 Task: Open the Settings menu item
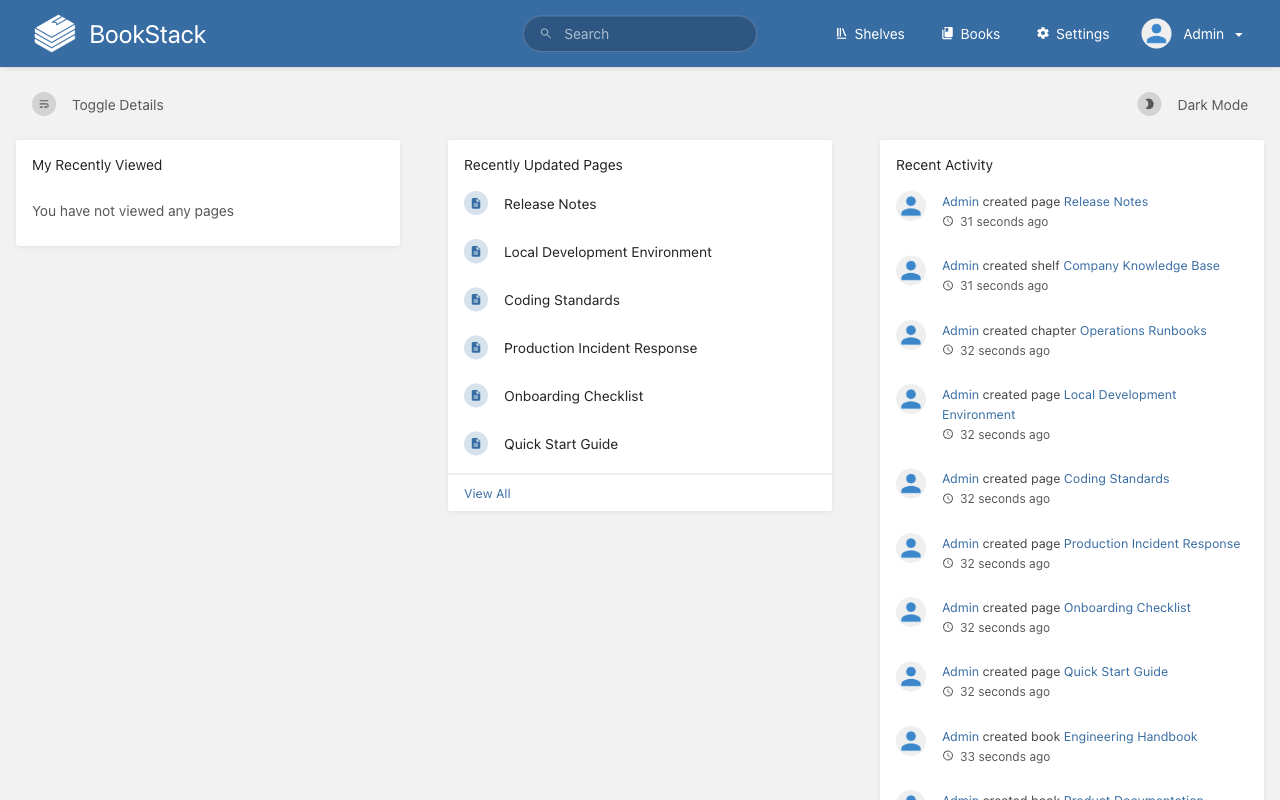click(x=1073, y=34)
